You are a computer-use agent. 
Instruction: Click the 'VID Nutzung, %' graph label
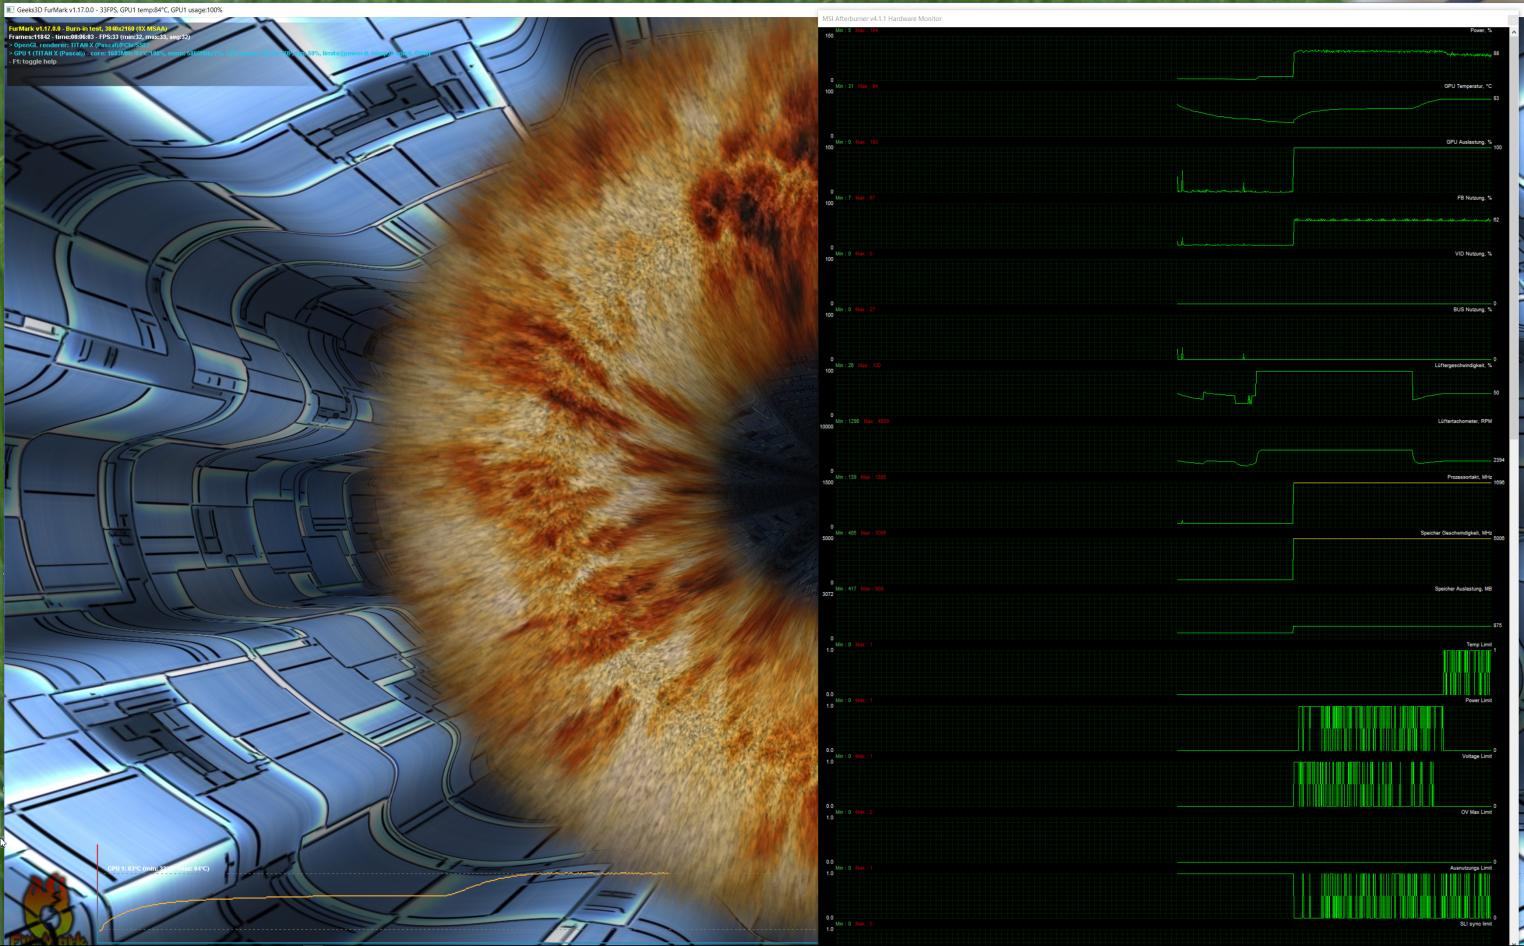pos(1473,254)
